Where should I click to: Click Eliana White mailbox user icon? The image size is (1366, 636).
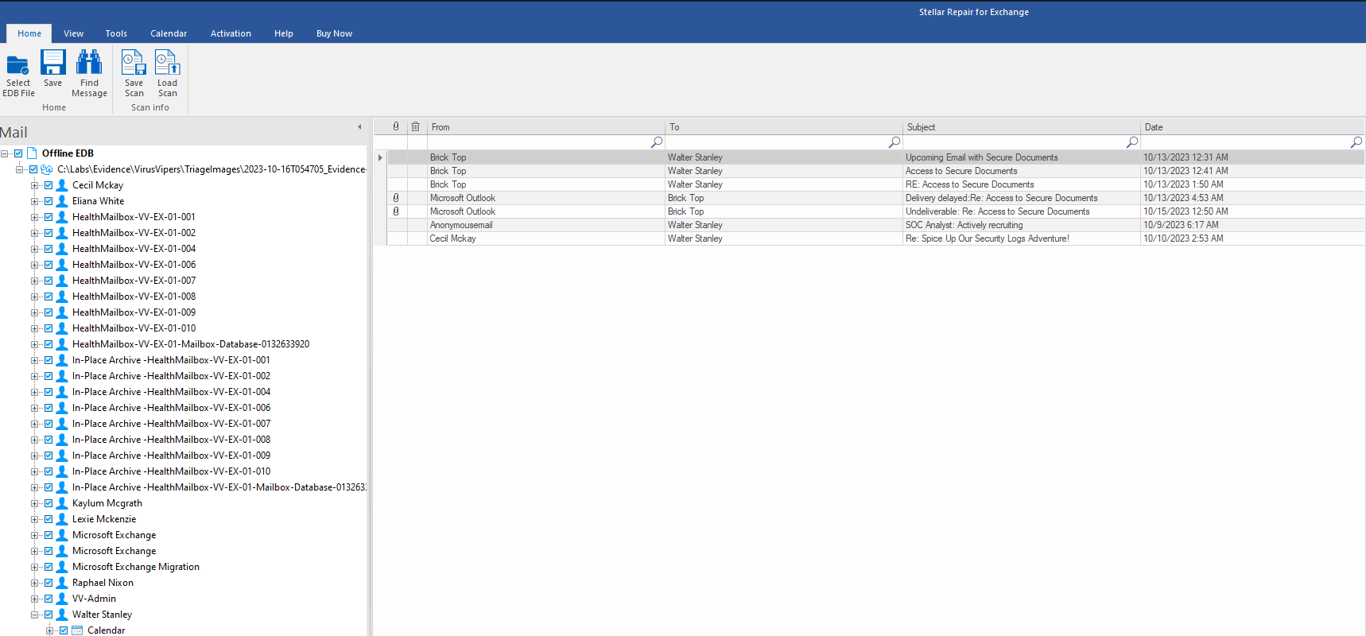pyautogui.click(x=62, y=201)
